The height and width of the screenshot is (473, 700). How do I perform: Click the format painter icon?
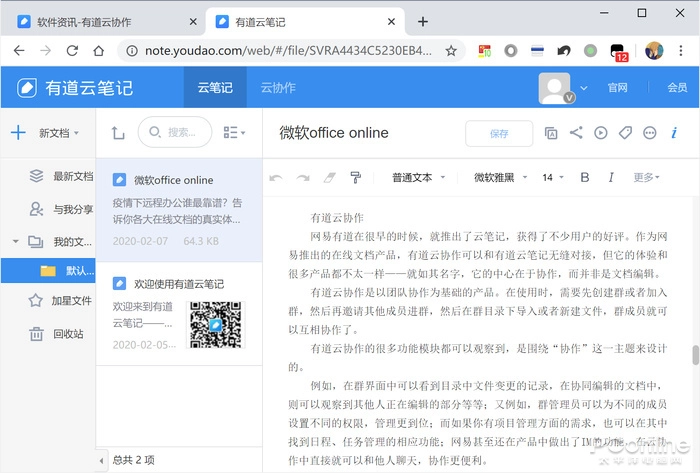[x=355, y=177]
